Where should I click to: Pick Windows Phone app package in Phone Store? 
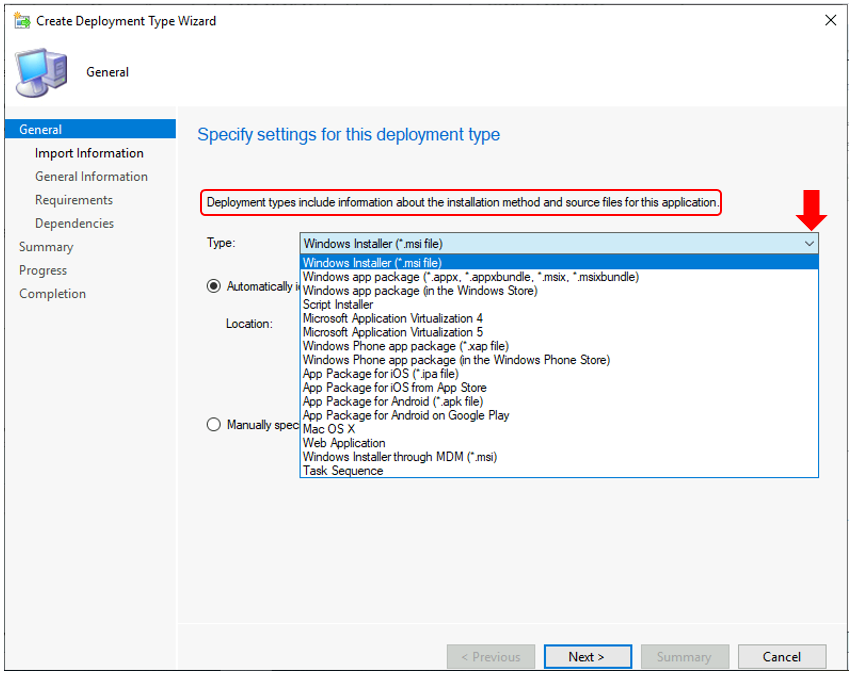point(559,360)
